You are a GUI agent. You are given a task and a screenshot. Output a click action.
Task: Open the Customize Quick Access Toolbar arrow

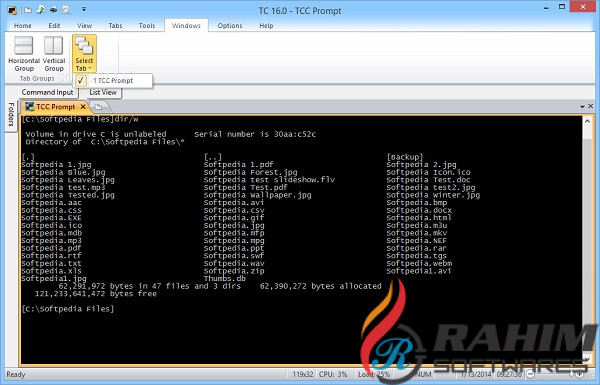84,10
